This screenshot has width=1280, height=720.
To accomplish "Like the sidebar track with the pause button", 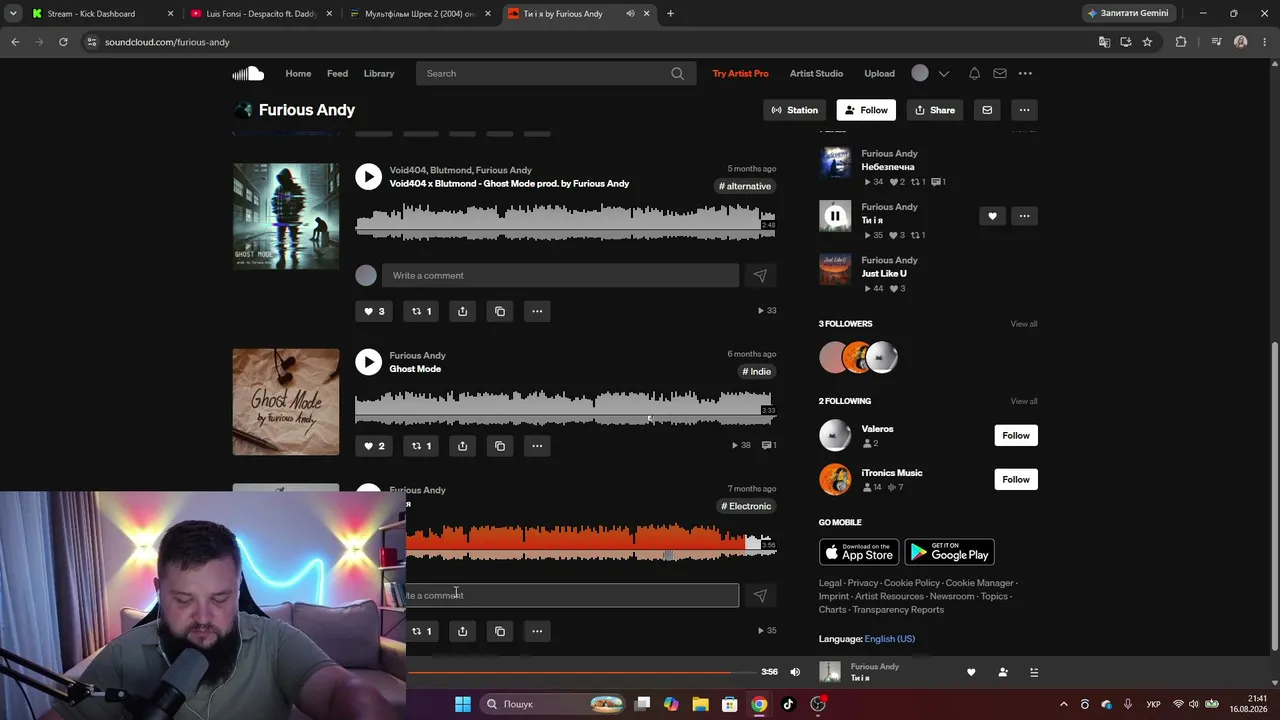I will (x=992, y=216).
